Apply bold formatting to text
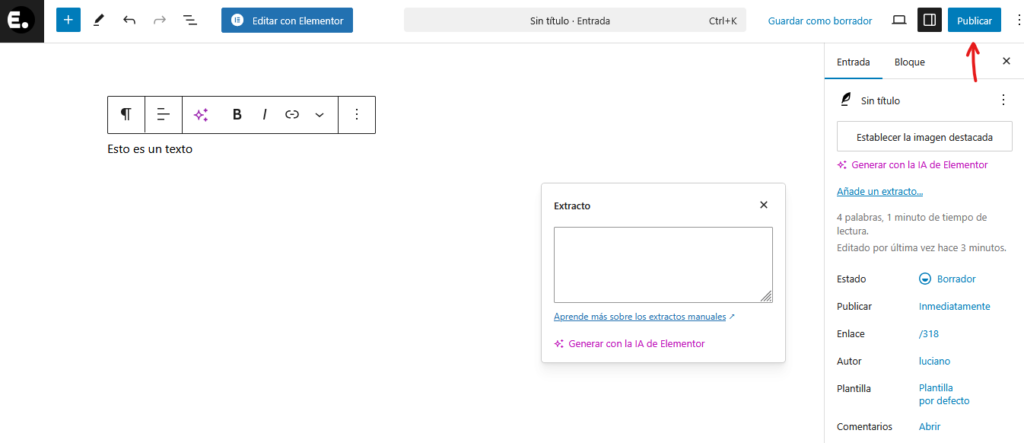This screenshot has width=1024, height=443. click(237, 114)
